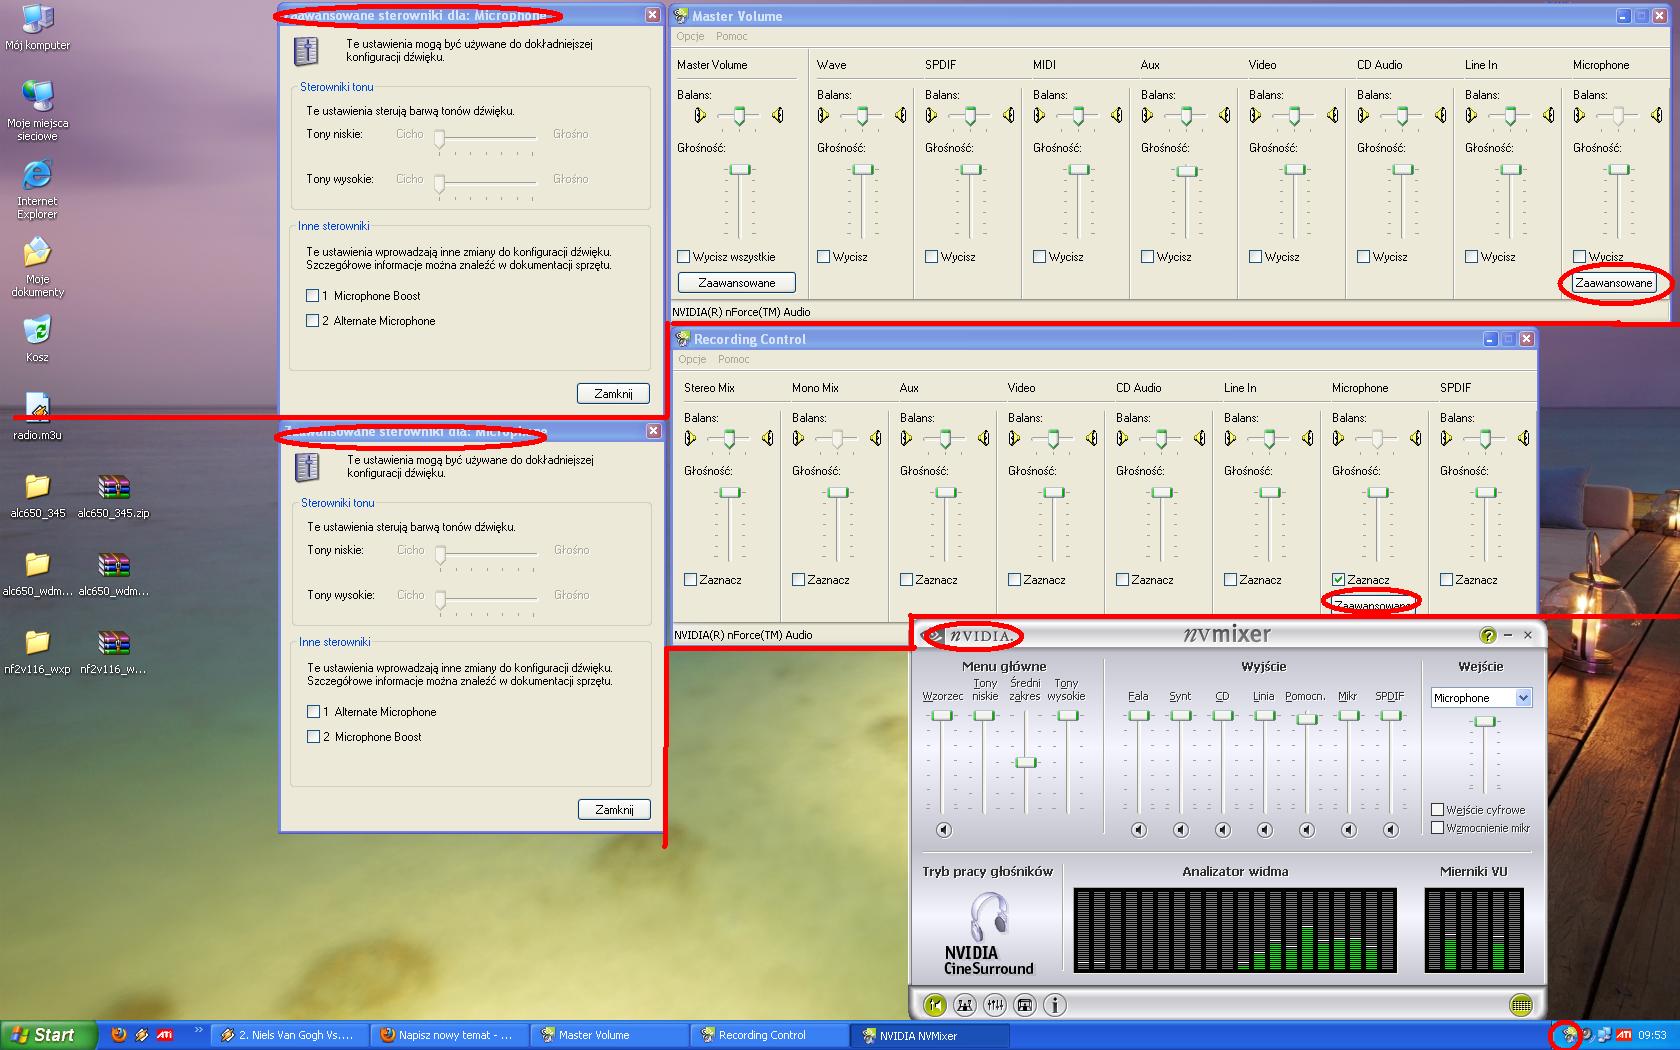
Task: Open Opcje menu in Master Volume
Action: coord(690,36)
